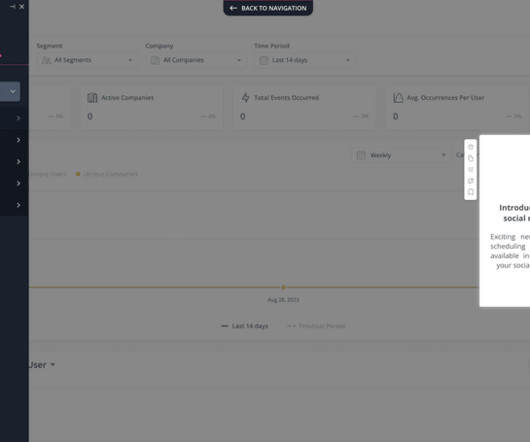This screenshot has width=530, height=442.
Task: Click the Avg. Occurrences Per User icon
Action: pyautogui.click(x=398, y=98)
